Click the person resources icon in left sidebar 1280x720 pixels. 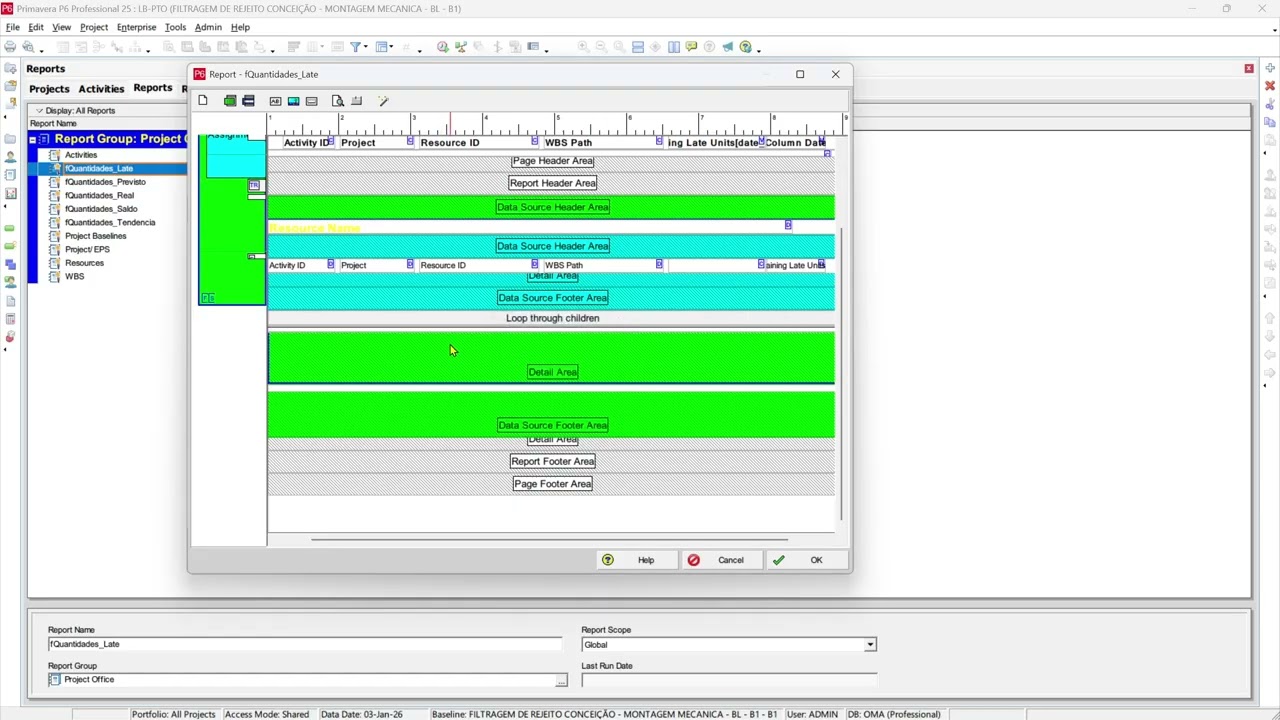(x=10, y=157)
